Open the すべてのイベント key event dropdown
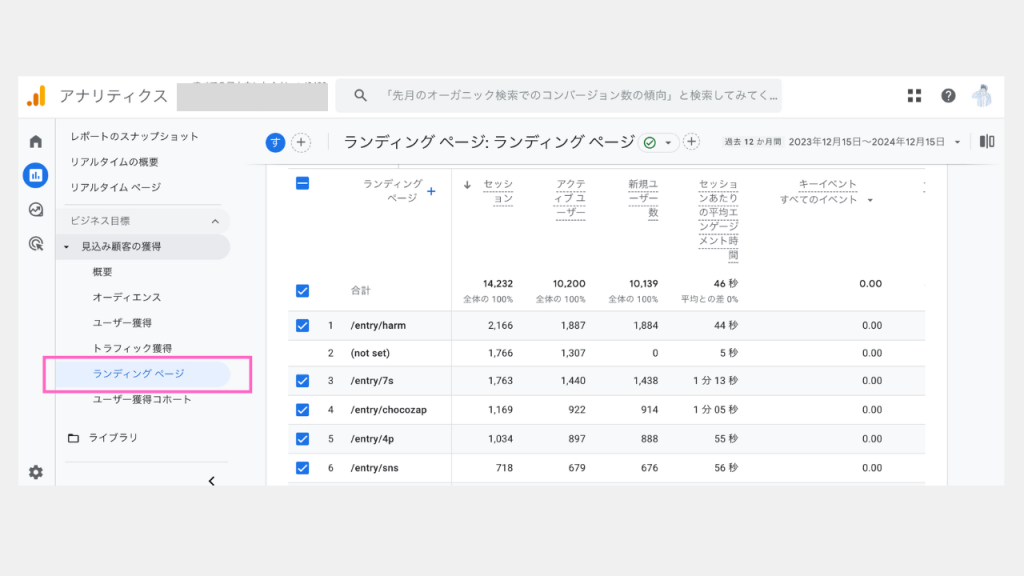Screen dimensions: 1024x576 tap(826, 200)
